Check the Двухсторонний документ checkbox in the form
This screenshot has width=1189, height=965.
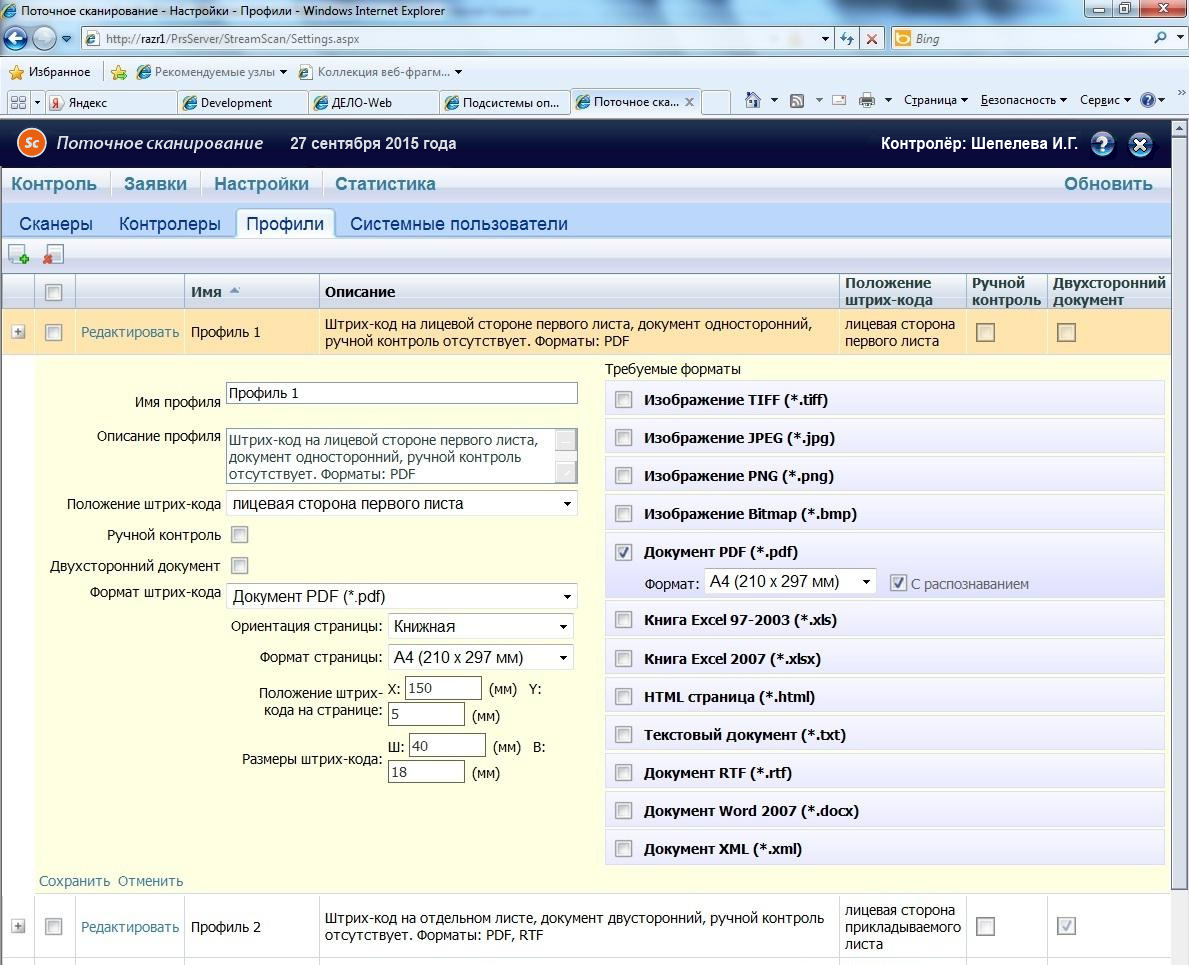click(x=240, y=566)
